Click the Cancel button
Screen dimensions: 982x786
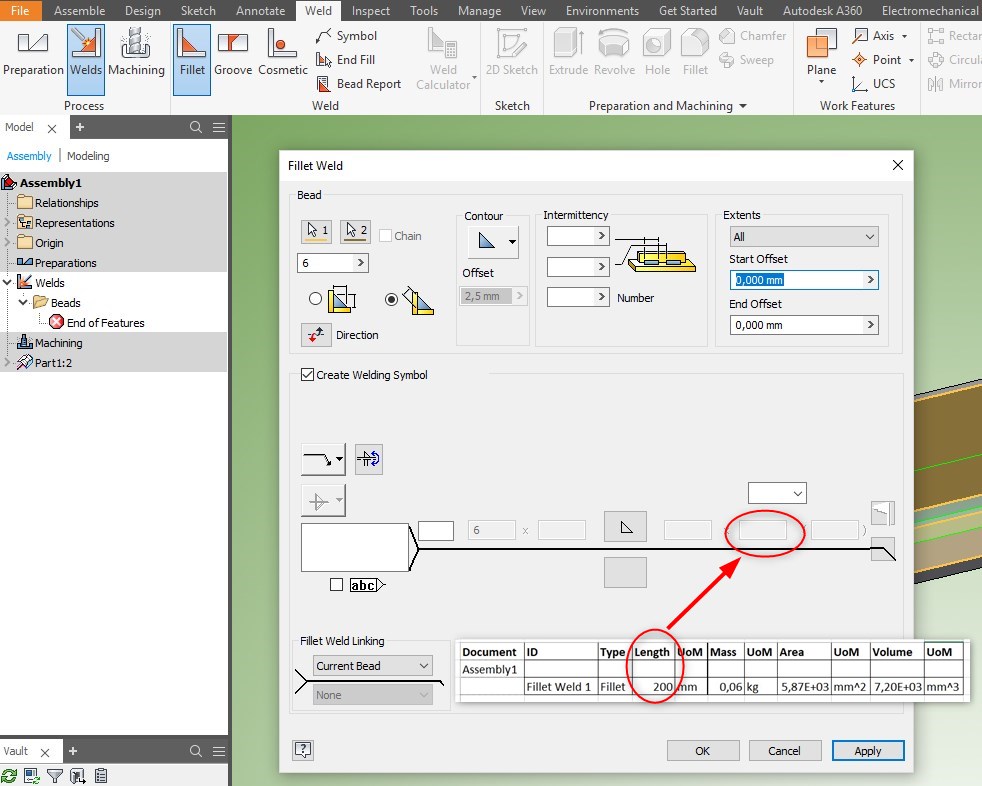pos(785,750)
